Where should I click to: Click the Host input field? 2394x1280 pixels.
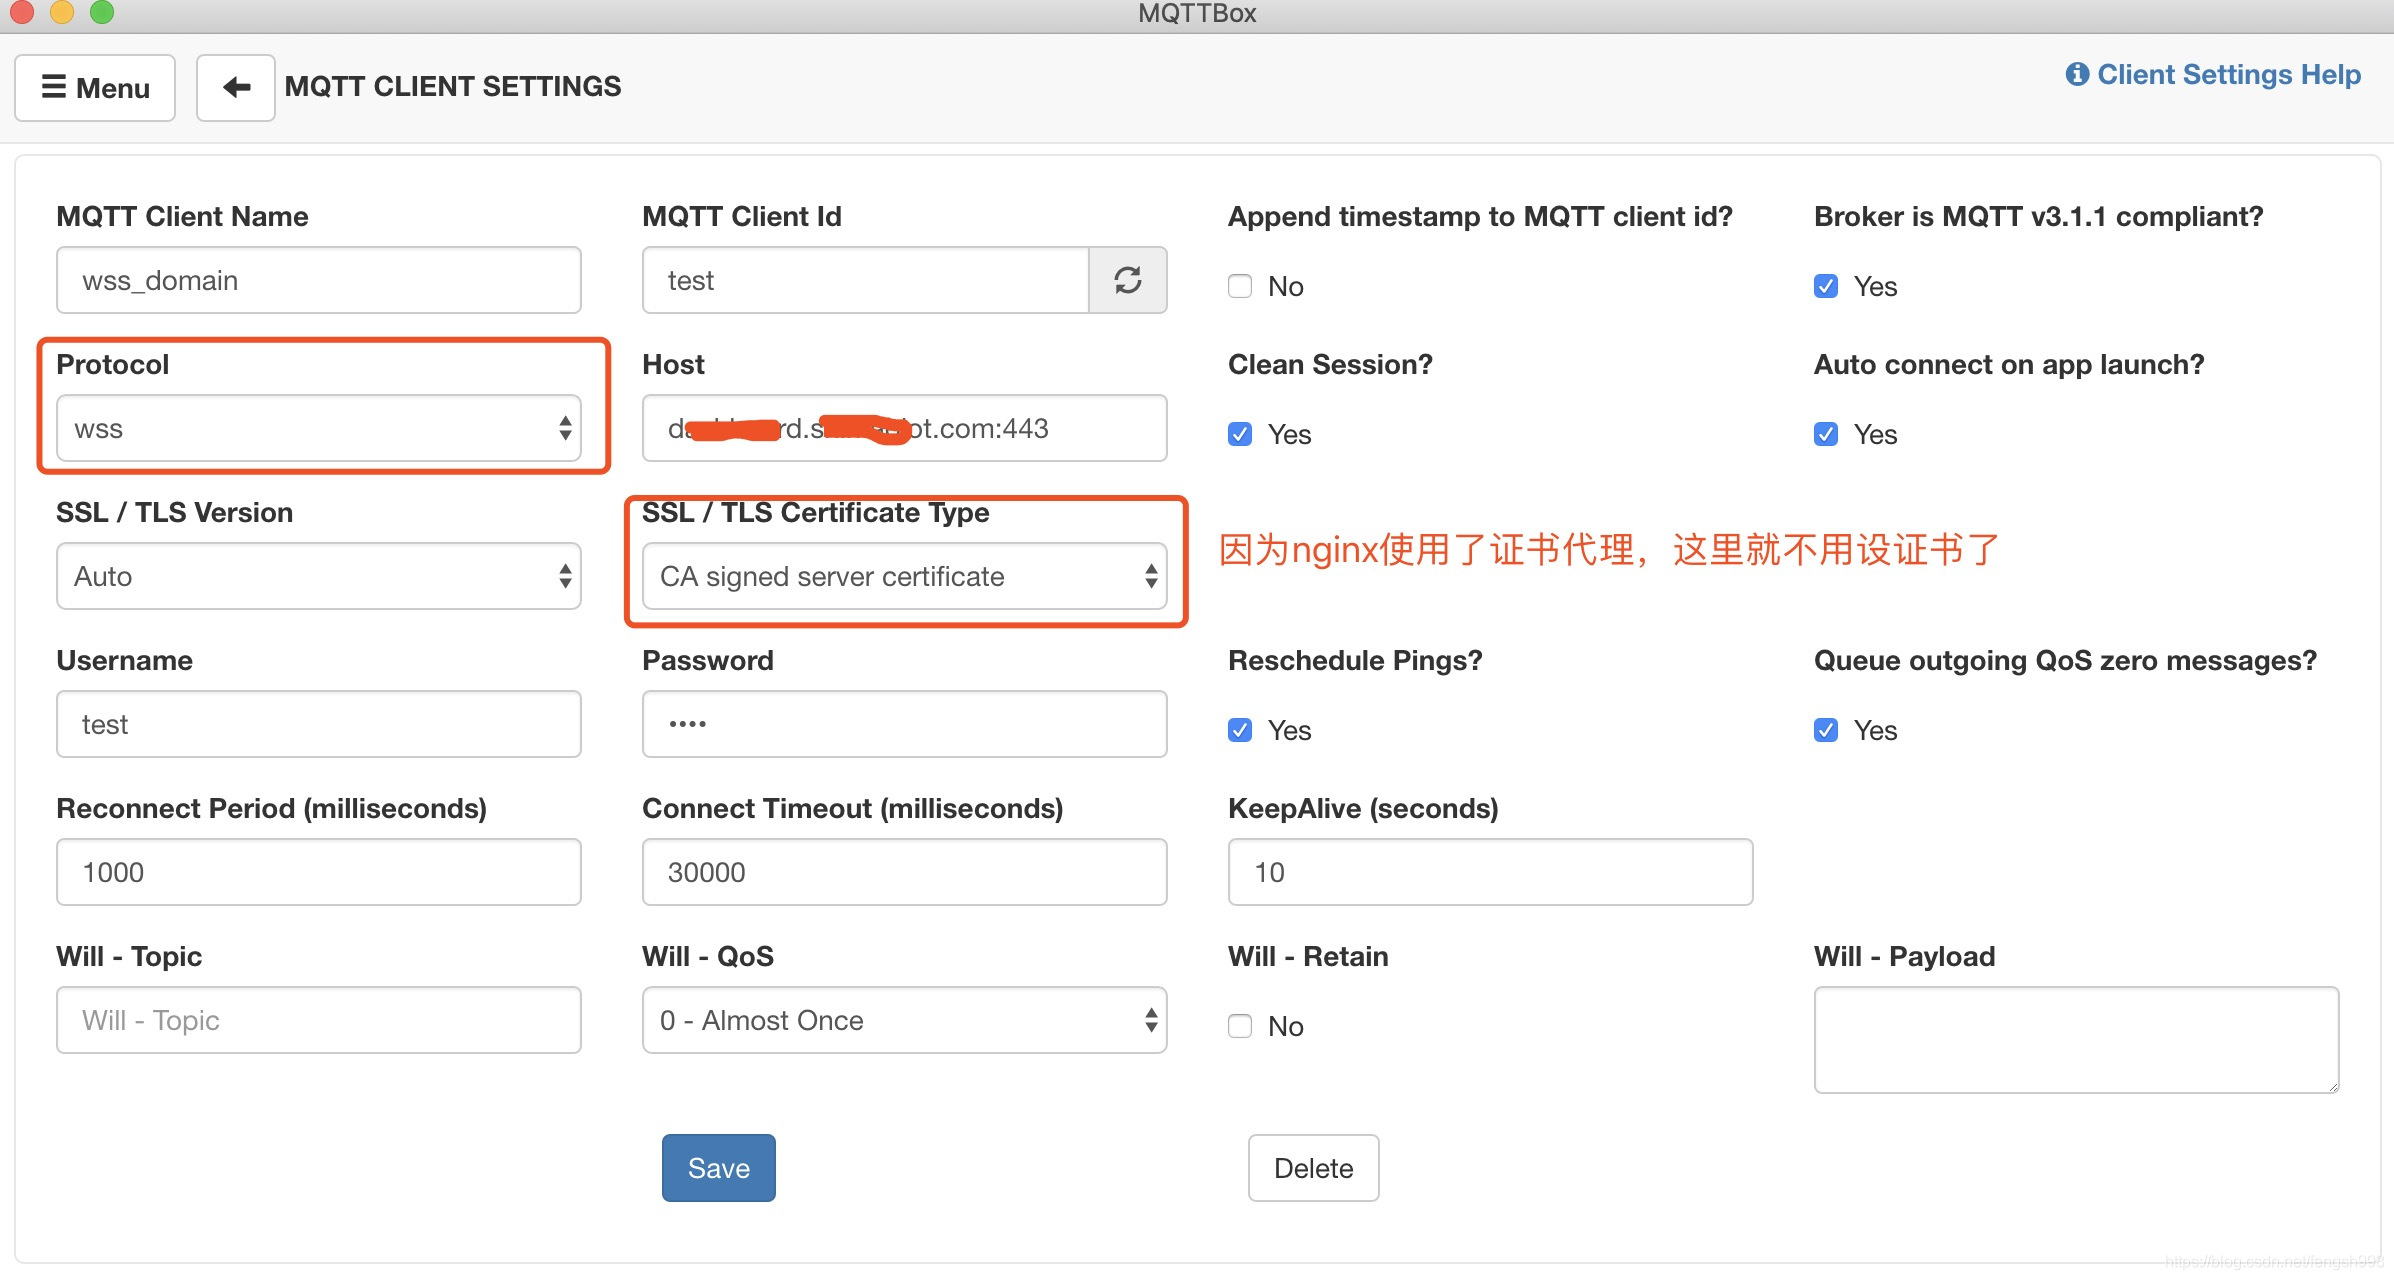tap(905, 428)
